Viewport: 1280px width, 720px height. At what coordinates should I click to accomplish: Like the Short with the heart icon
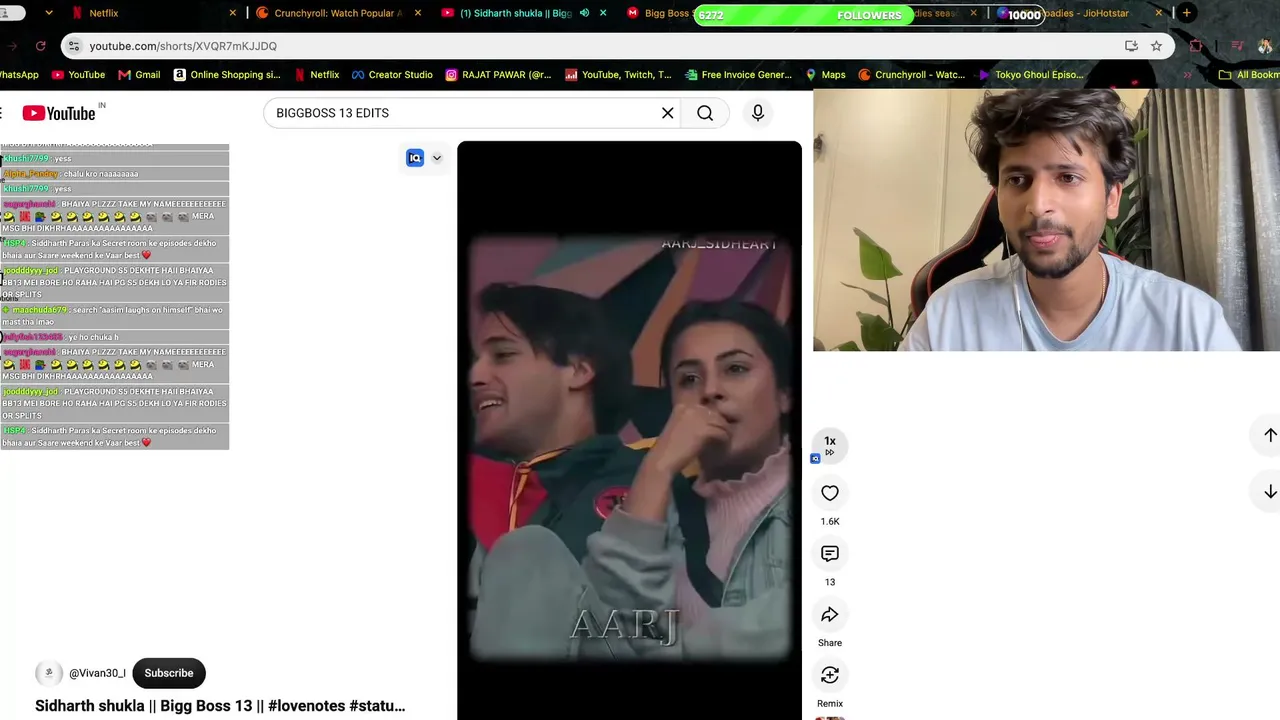click(830, 493)
